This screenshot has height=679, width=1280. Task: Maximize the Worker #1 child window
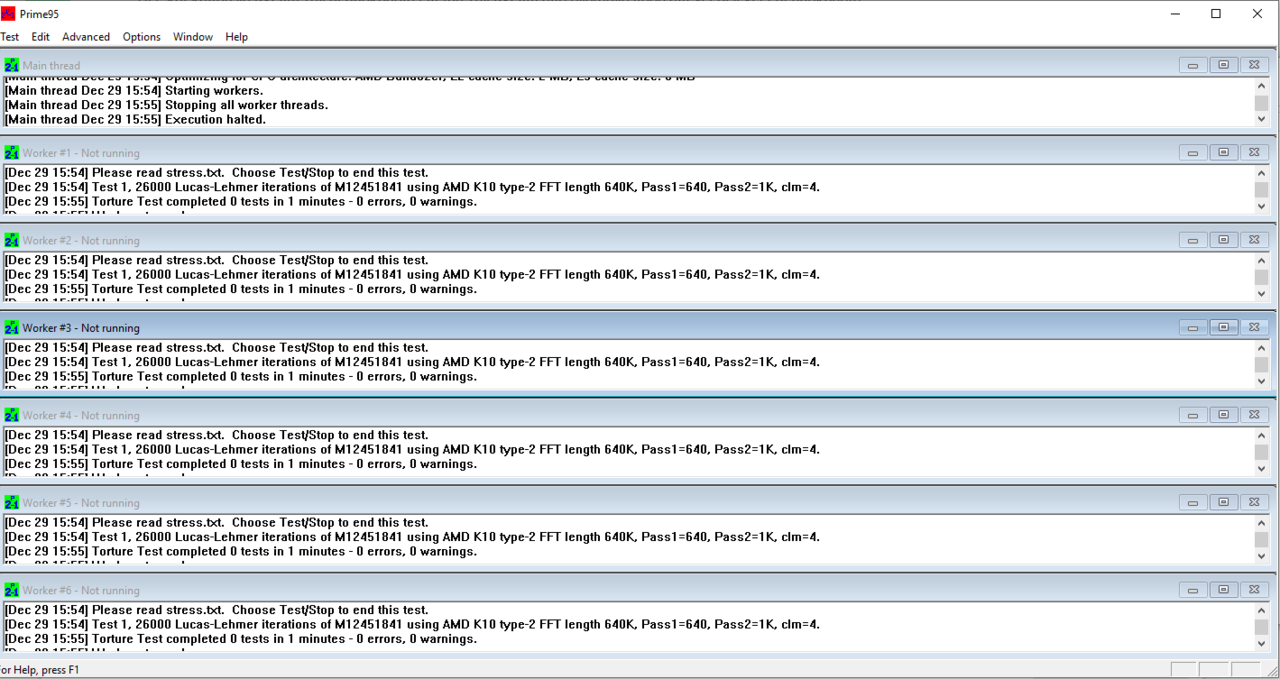1223,153
